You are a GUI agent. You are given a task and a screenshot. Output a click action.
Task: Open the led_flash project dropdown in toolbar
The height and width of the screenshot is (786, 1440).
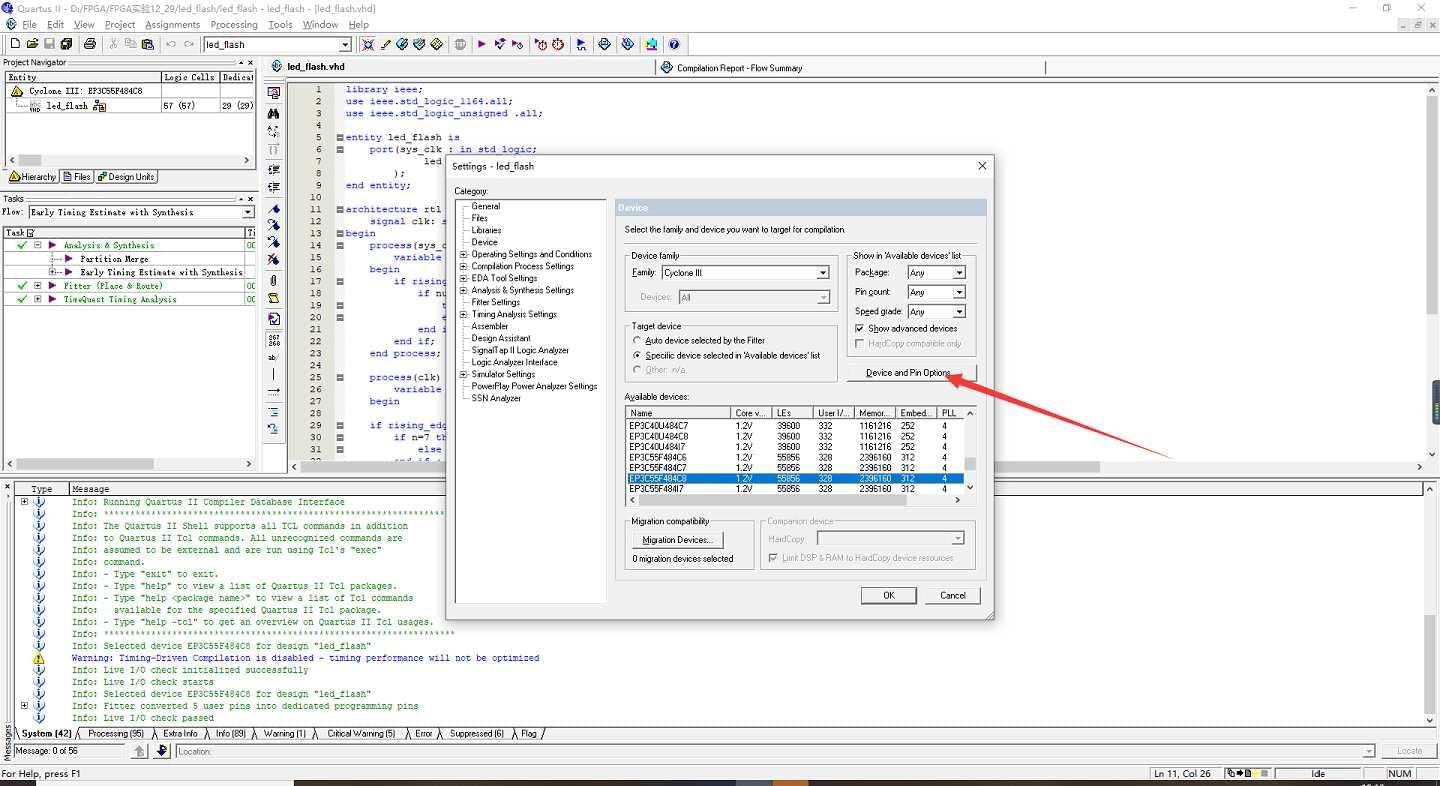tap(345, 44)
